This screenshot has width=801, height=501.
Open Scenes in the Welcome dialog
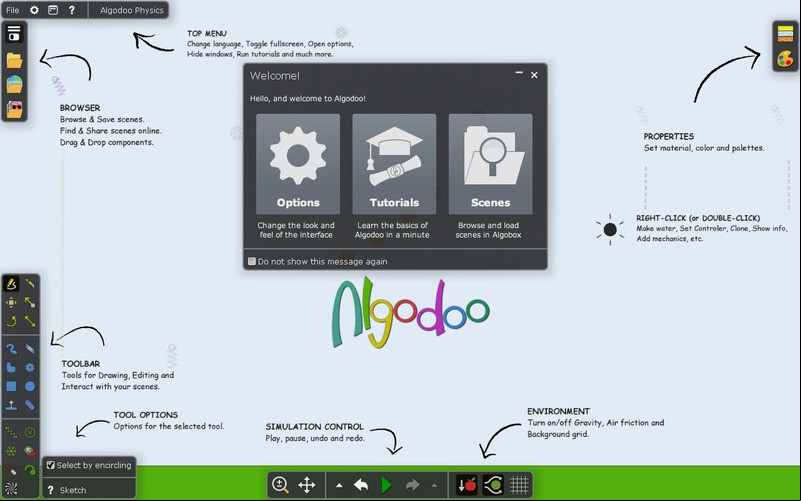pyautogui.click(x=490, y=164)
